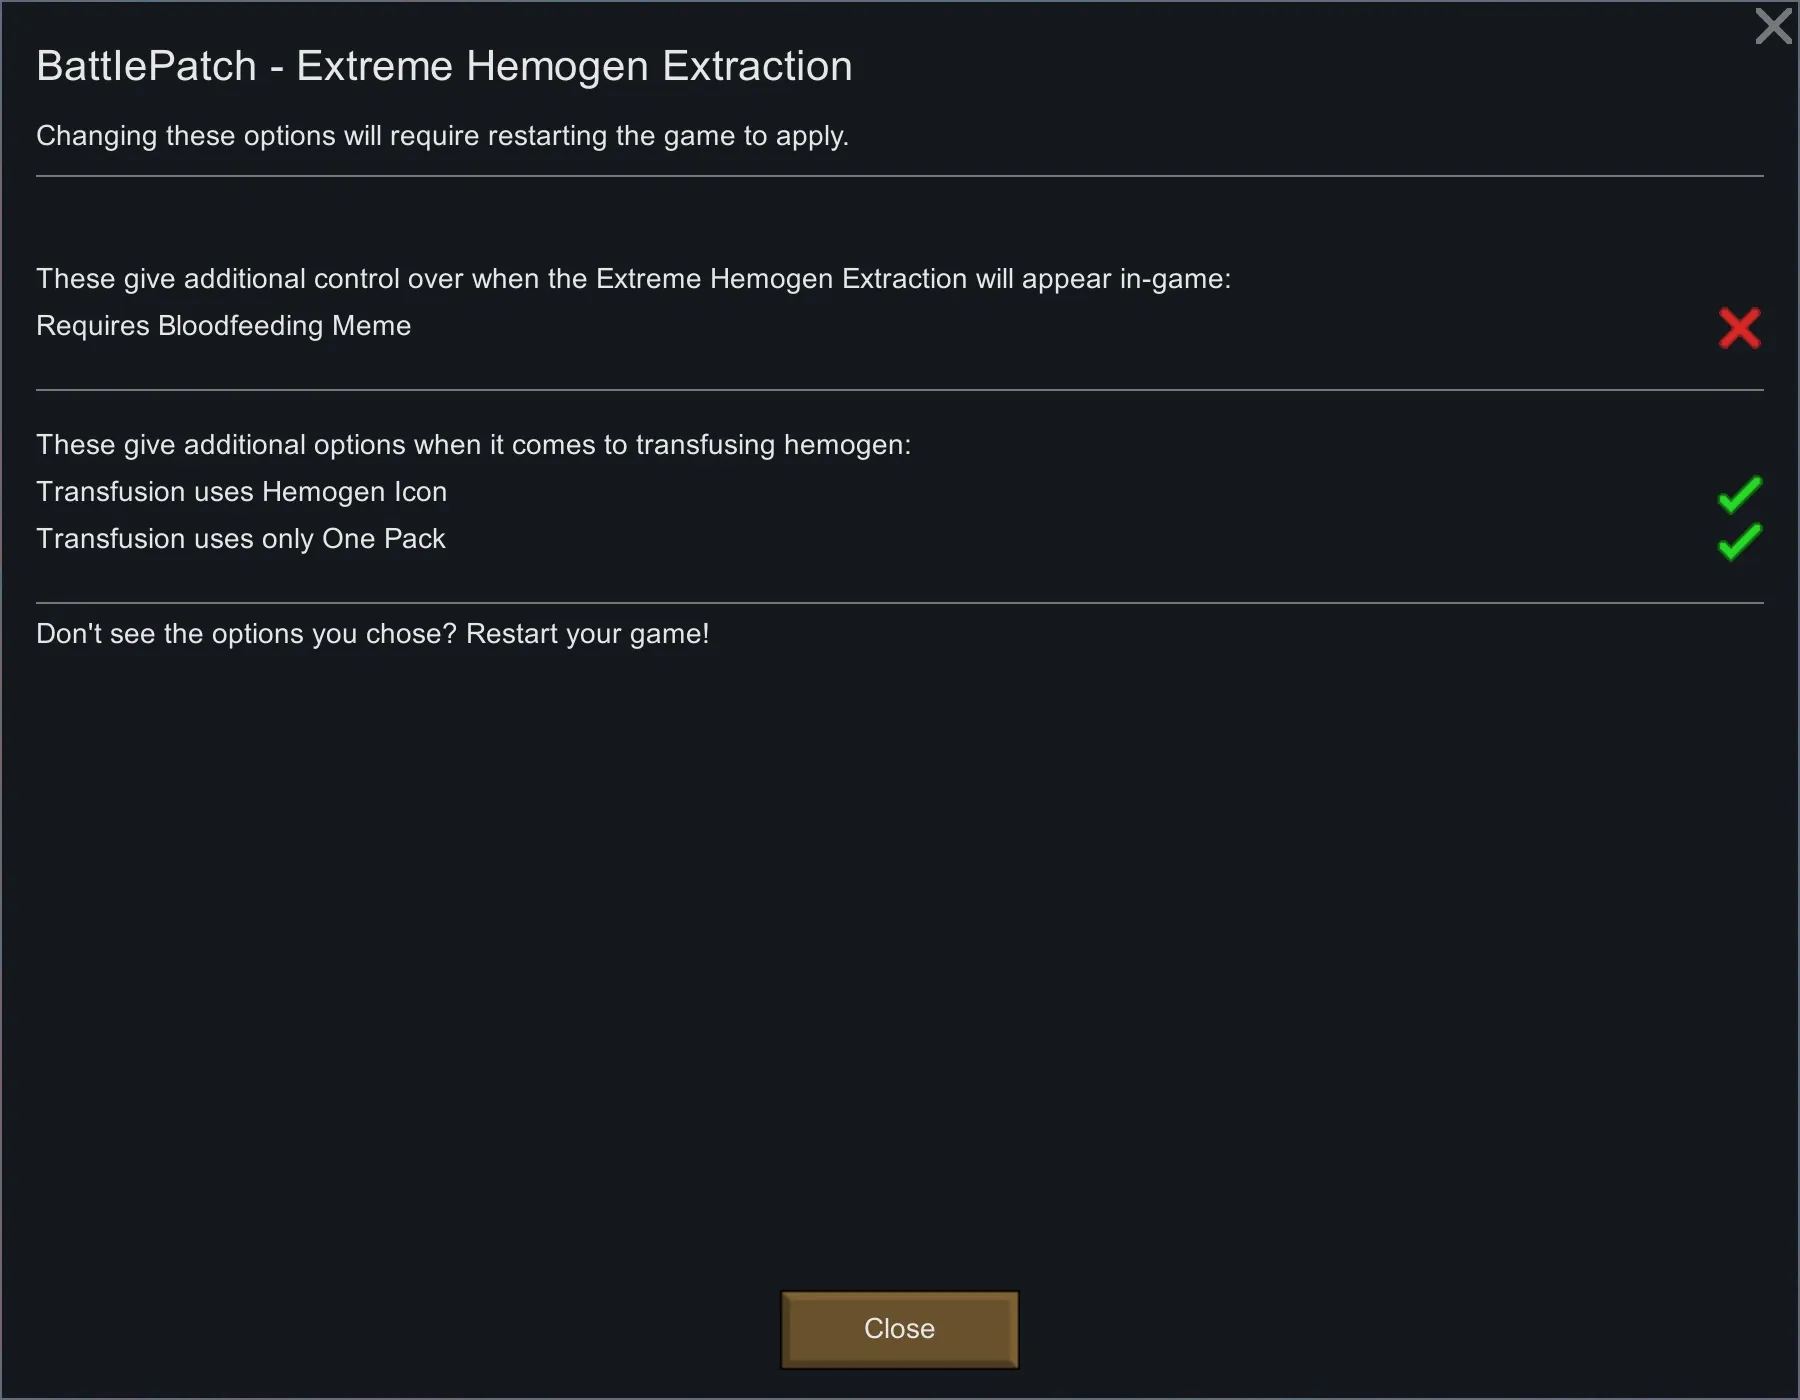The image size is (1800, 1400).
Task: Click the divider line under Requires Bloodfeeding Meme
Action: coord(900,390)
